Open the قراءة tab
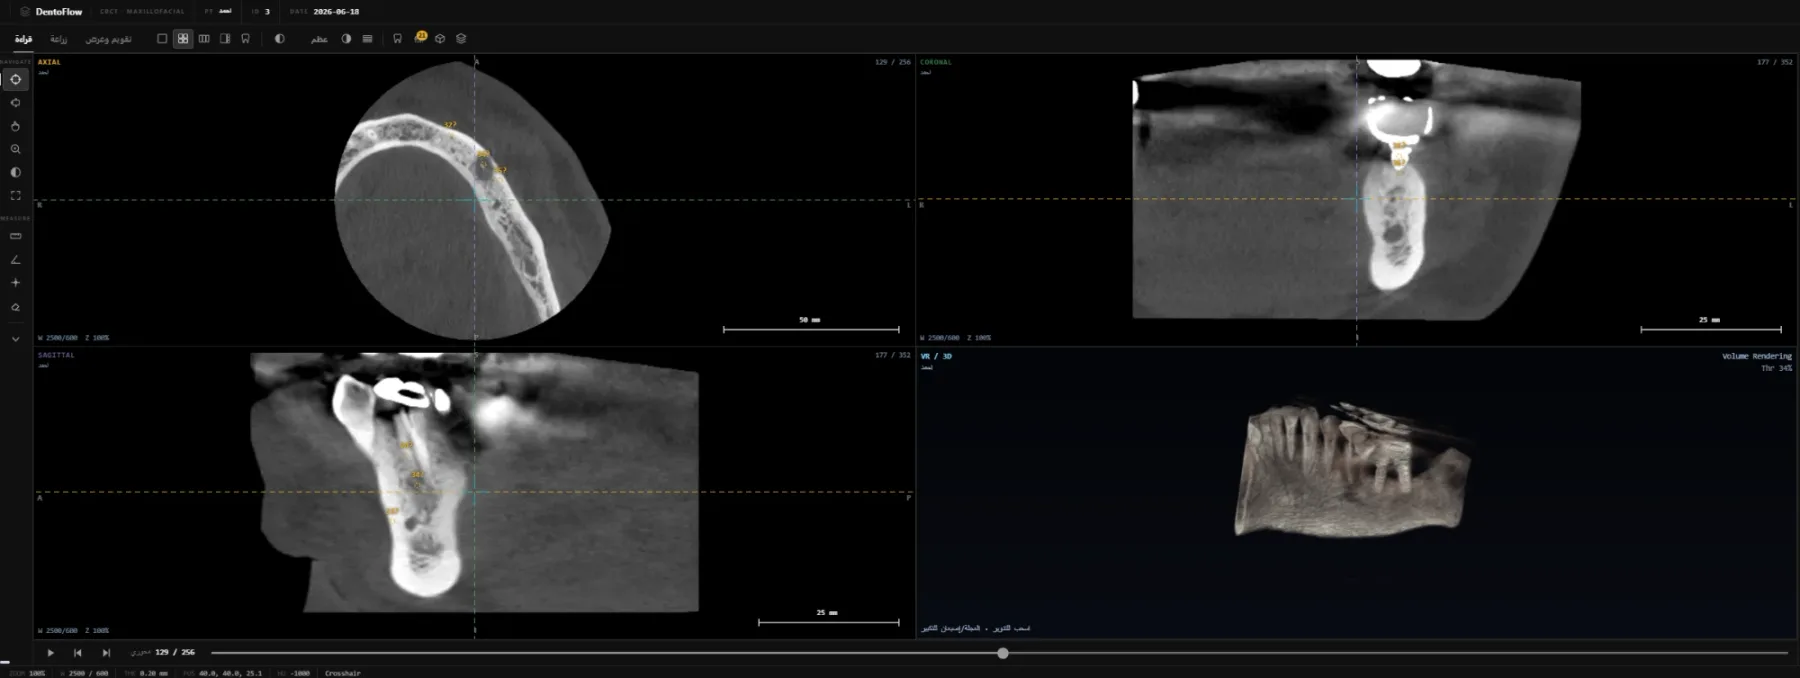The image size is (1800, 678). (23, 39)
